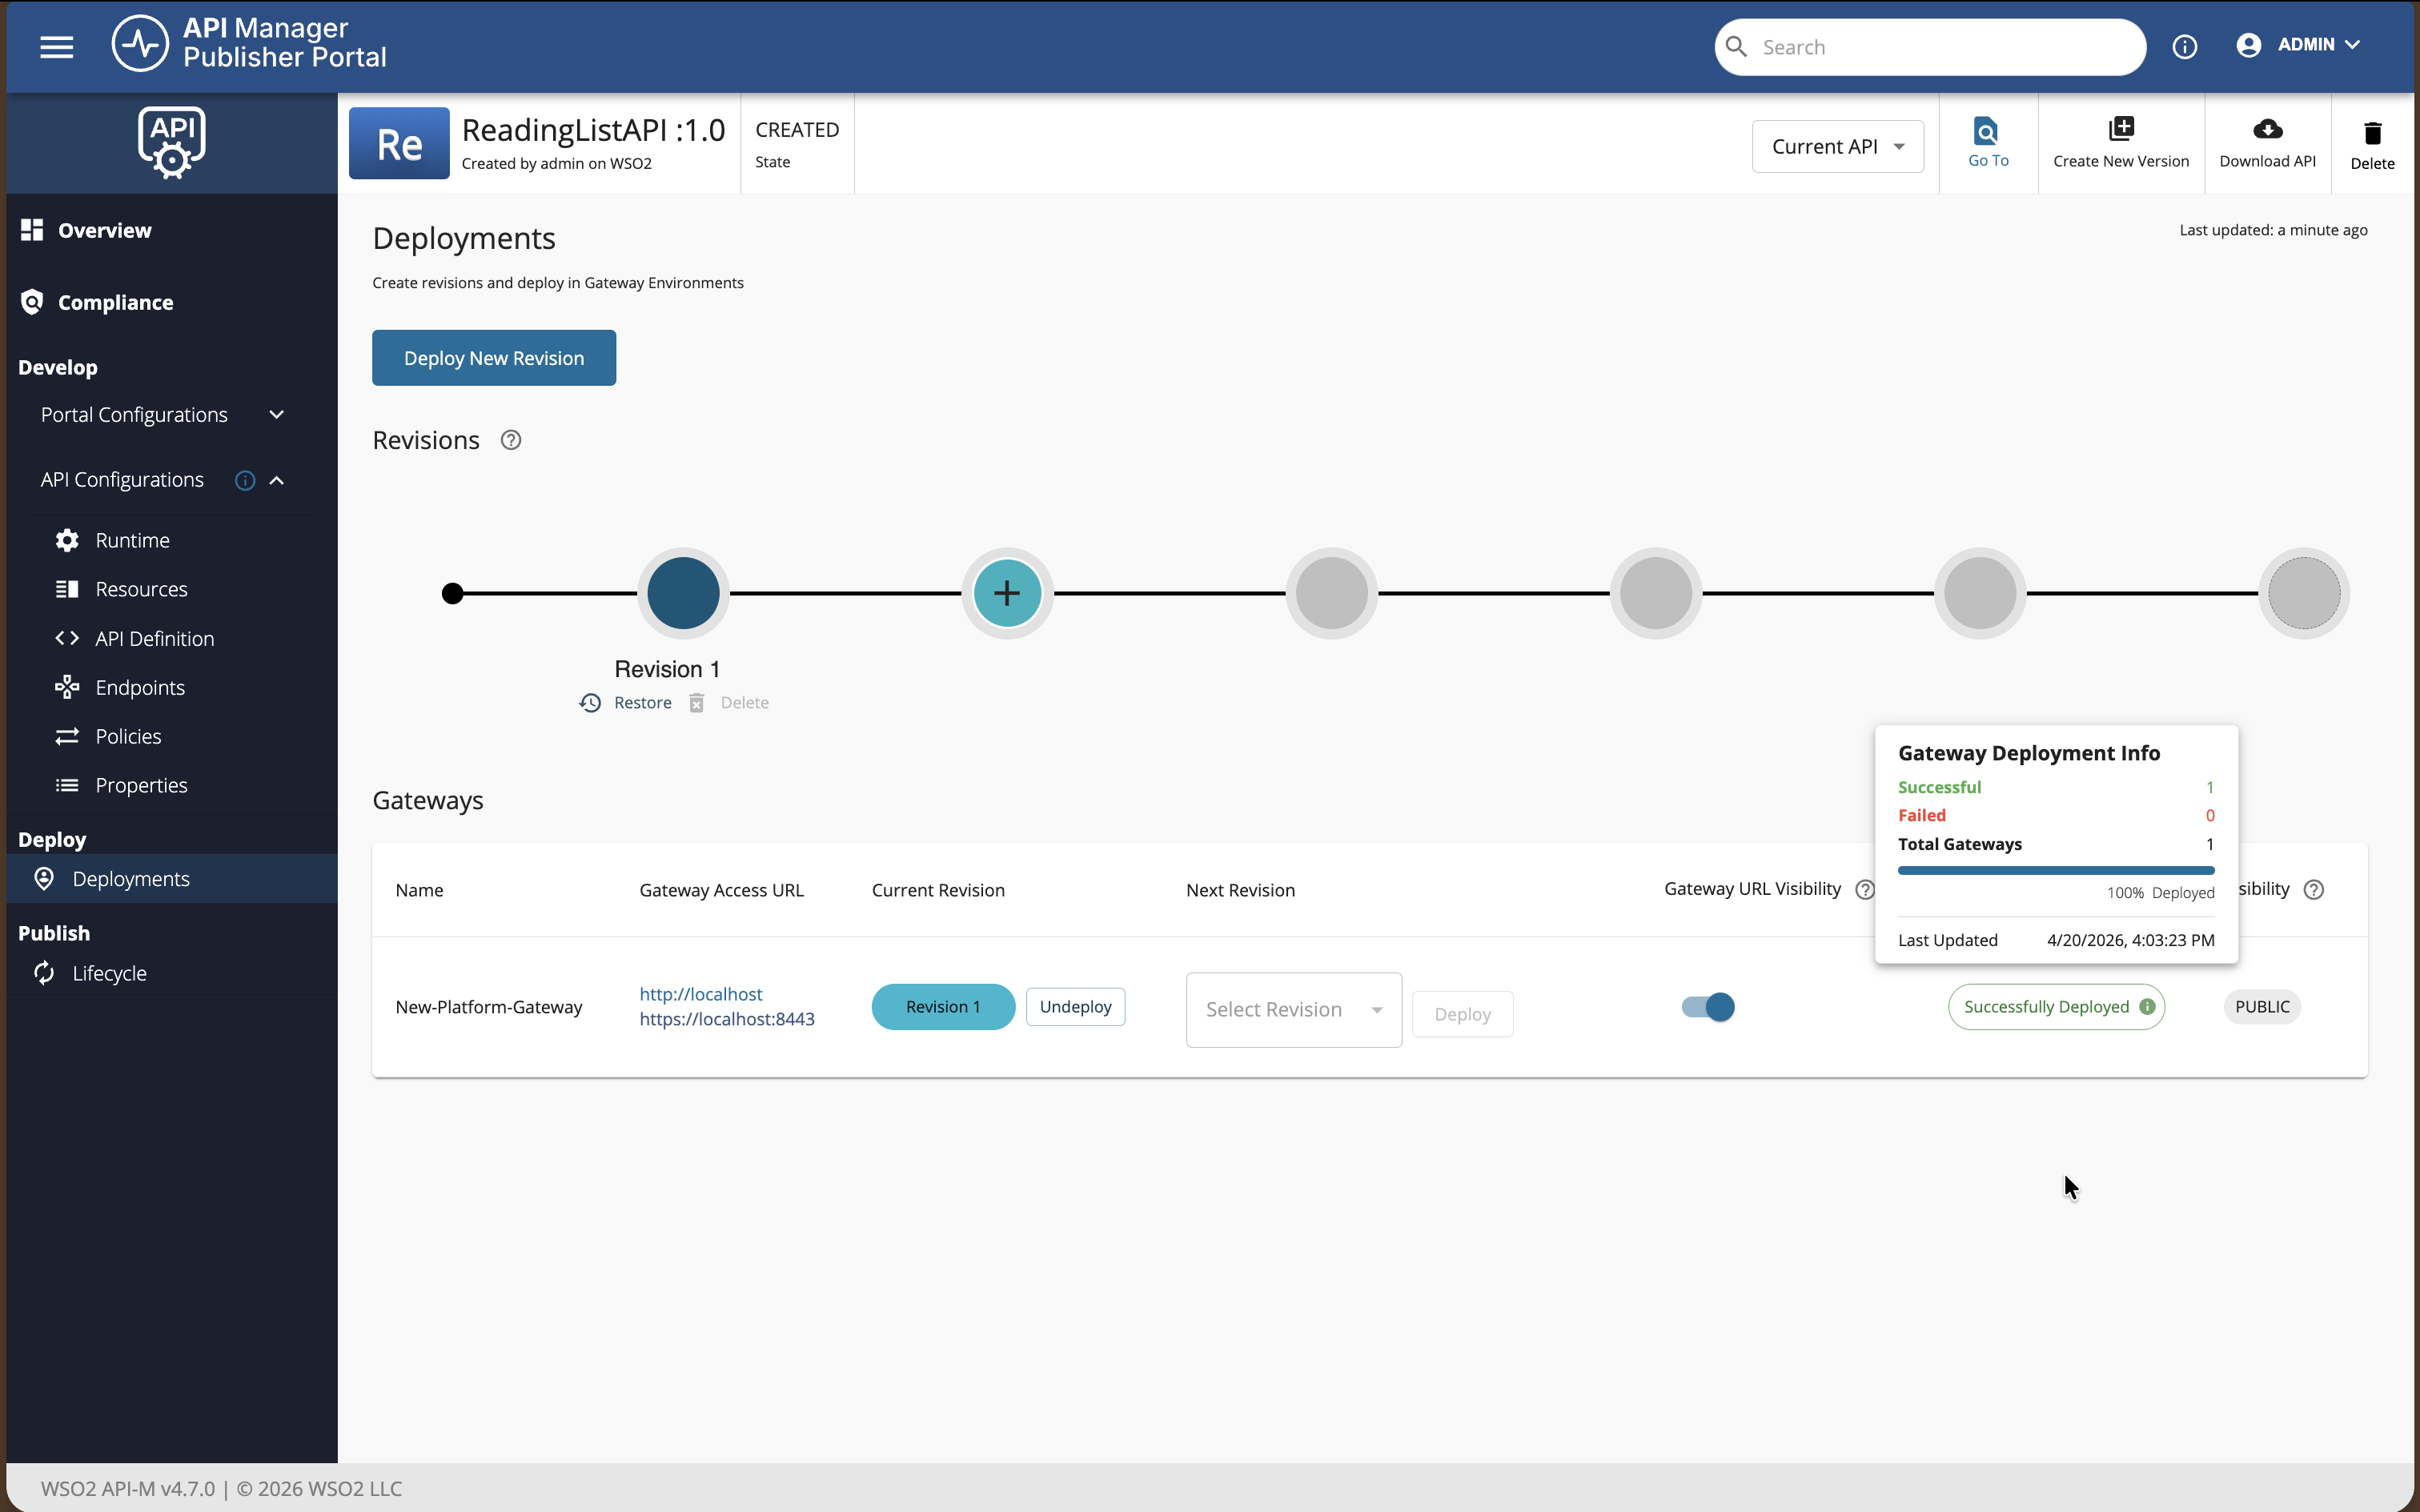Click the Re API thumbnail

point(399,143)
